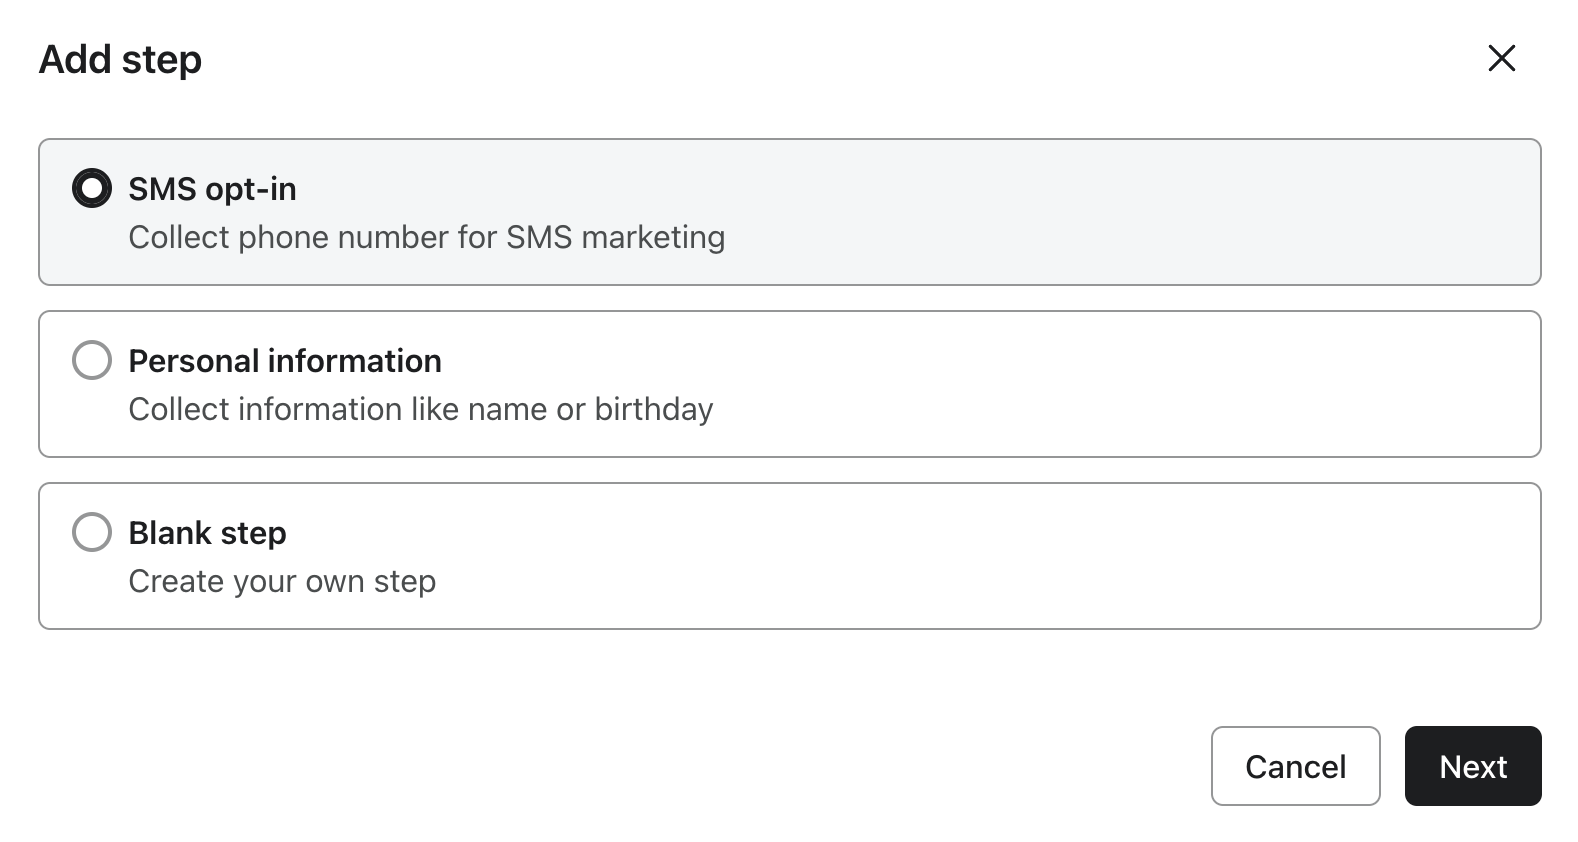
Task: Click the SMS opt-in option card
Action: click(789, 211)
